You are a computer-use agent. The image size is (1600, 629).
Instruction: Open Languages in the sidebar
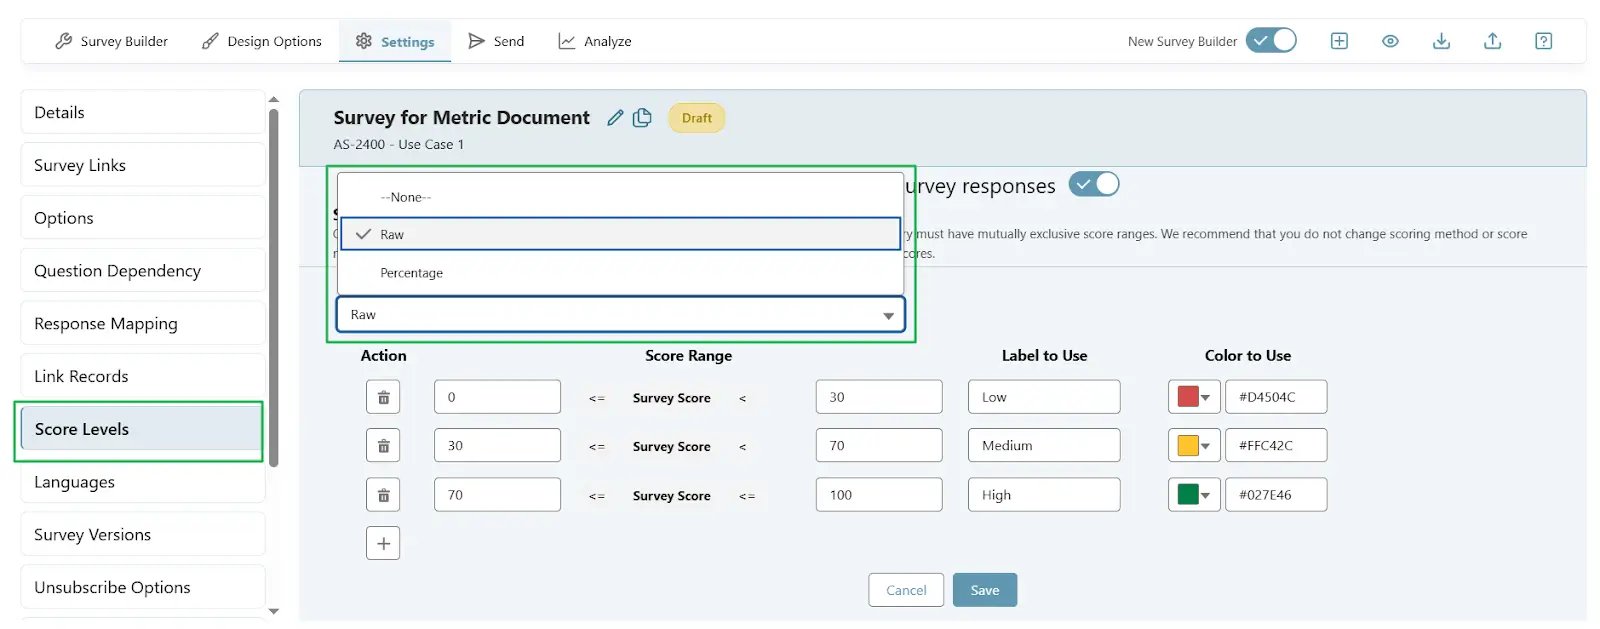[x=142, y=482]
